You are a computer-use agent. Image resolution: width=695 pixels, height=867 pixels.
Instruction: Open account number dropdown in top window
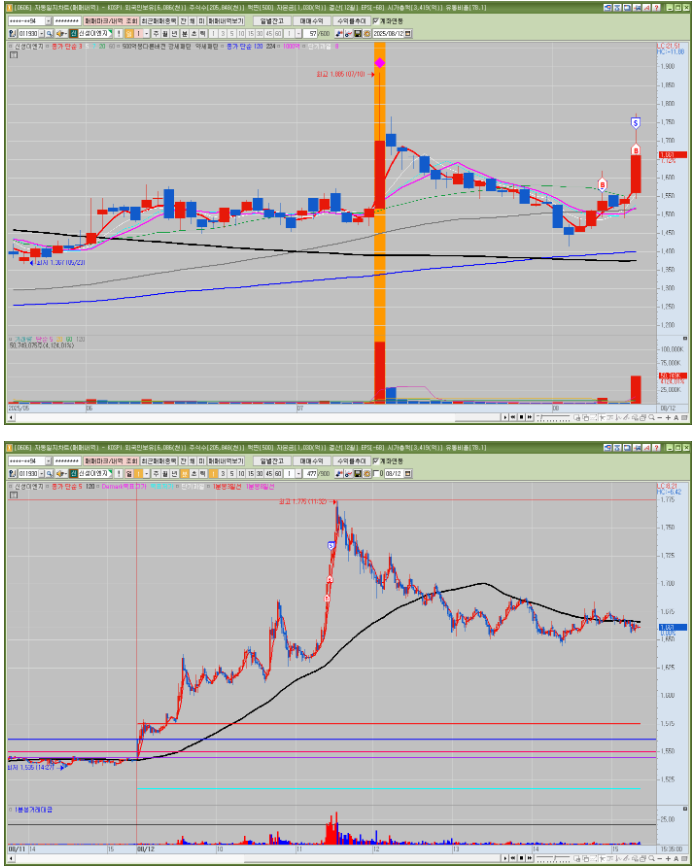(48, 21)
